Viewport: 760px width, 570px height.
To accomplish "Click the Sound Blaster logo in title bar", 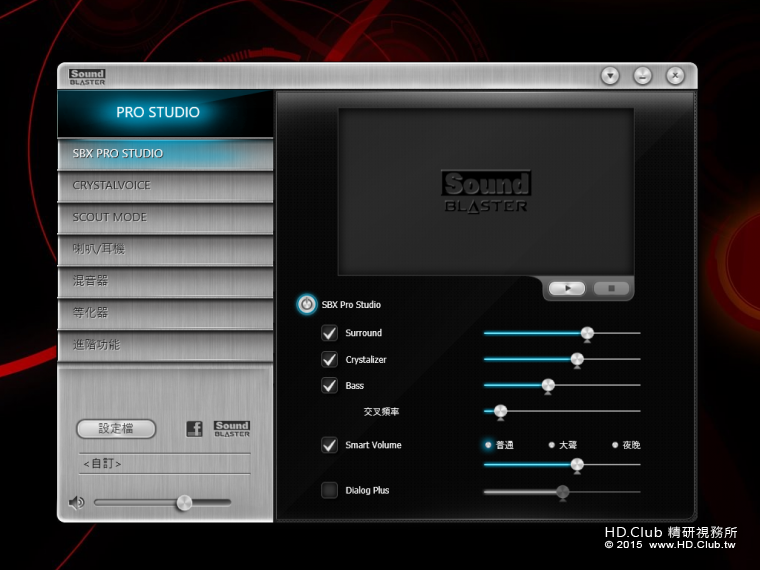I will point(87,77).
